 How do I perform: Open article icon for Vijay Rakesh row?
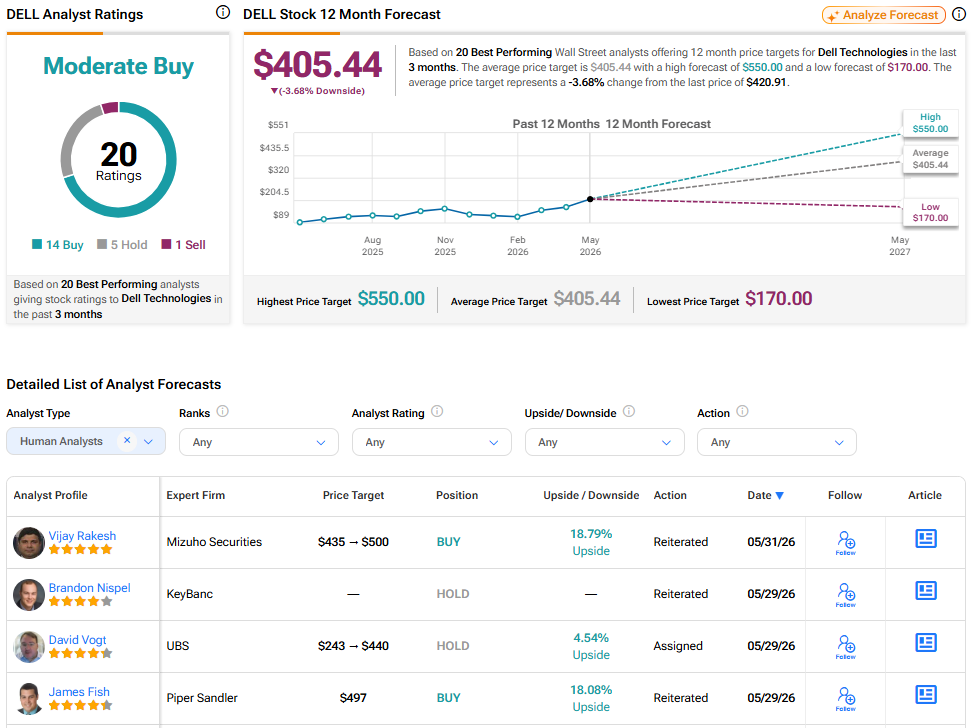[x=926, y=538]
